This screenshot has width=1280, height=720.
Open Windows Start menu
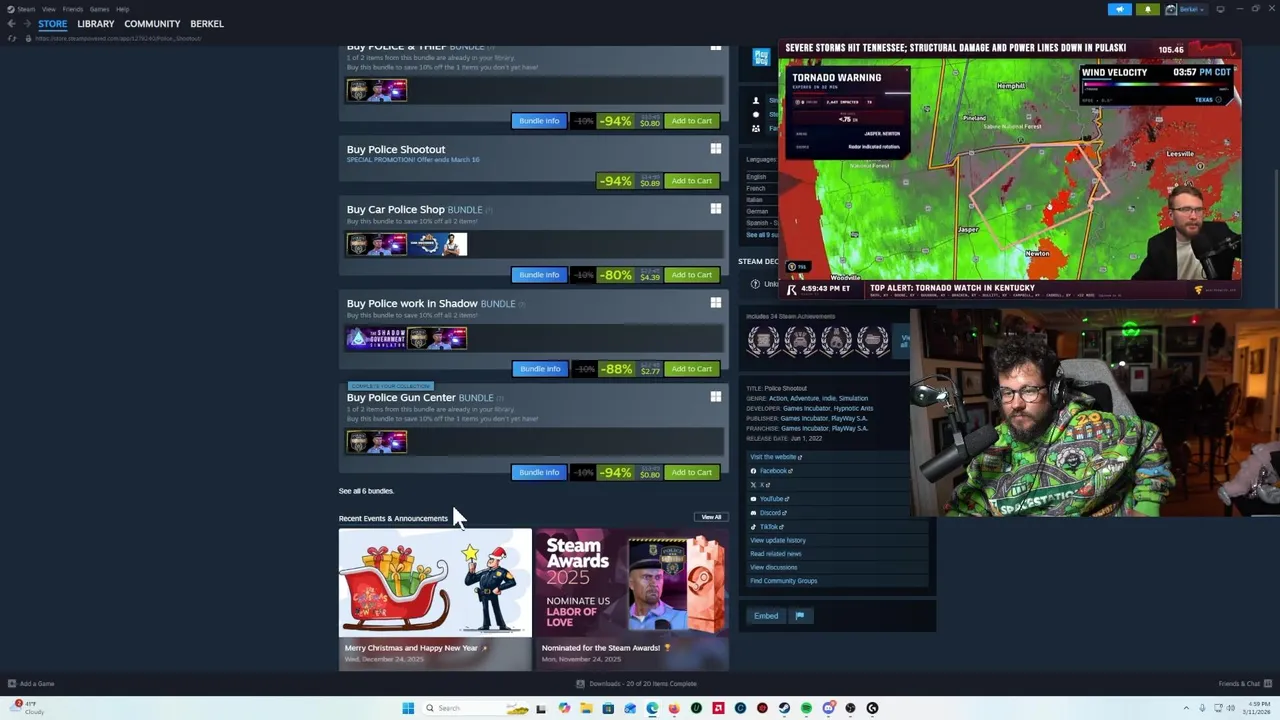pos(408,708)
